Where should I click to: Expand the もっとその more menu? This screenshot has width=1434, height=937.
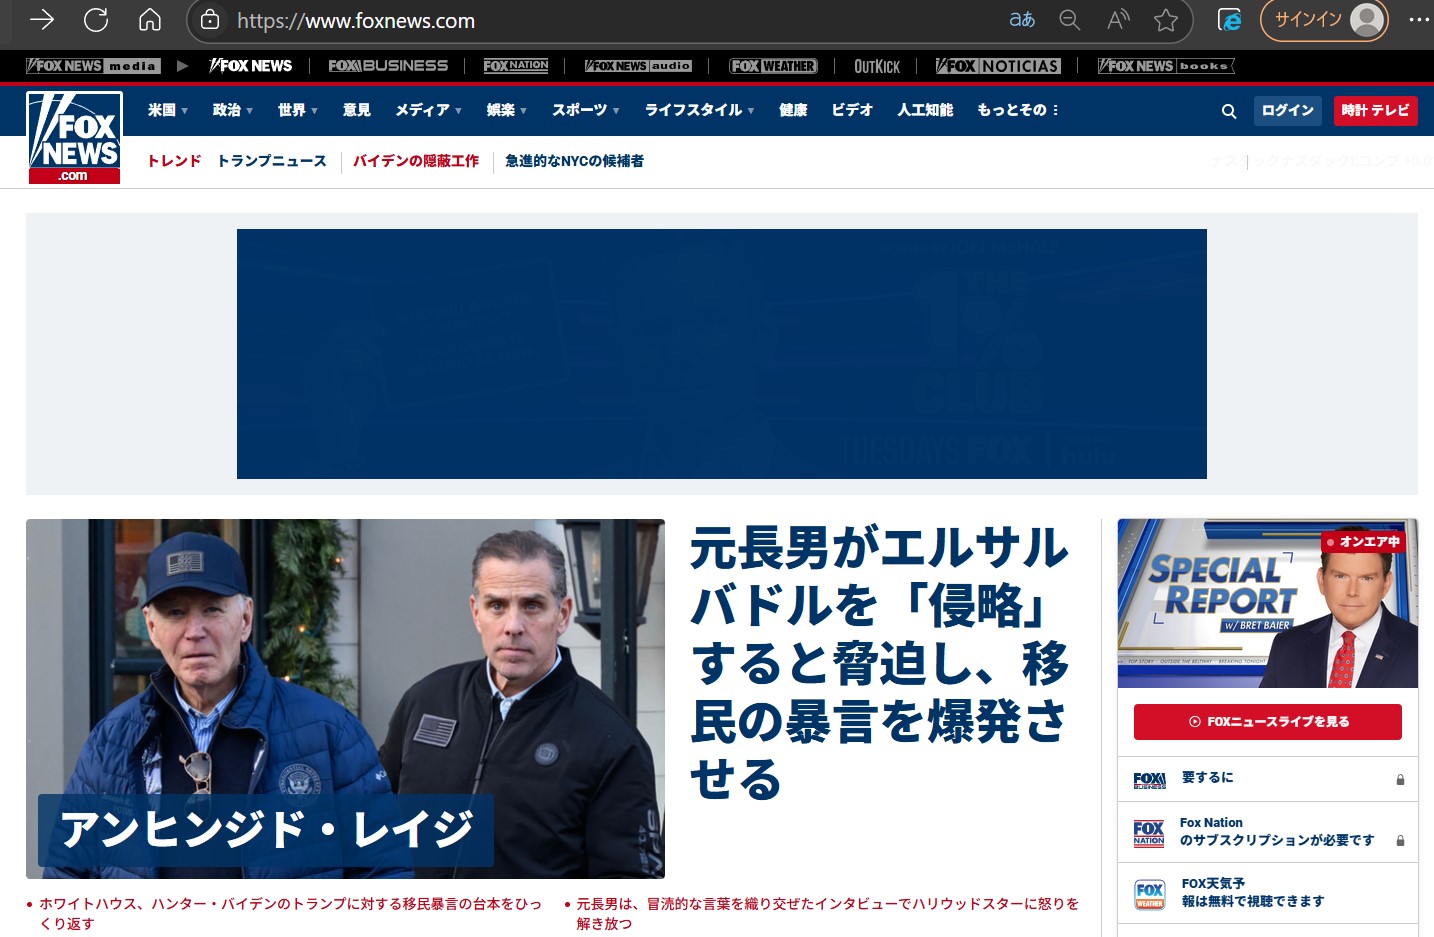pyautogui.click(x=1018, y=110)
